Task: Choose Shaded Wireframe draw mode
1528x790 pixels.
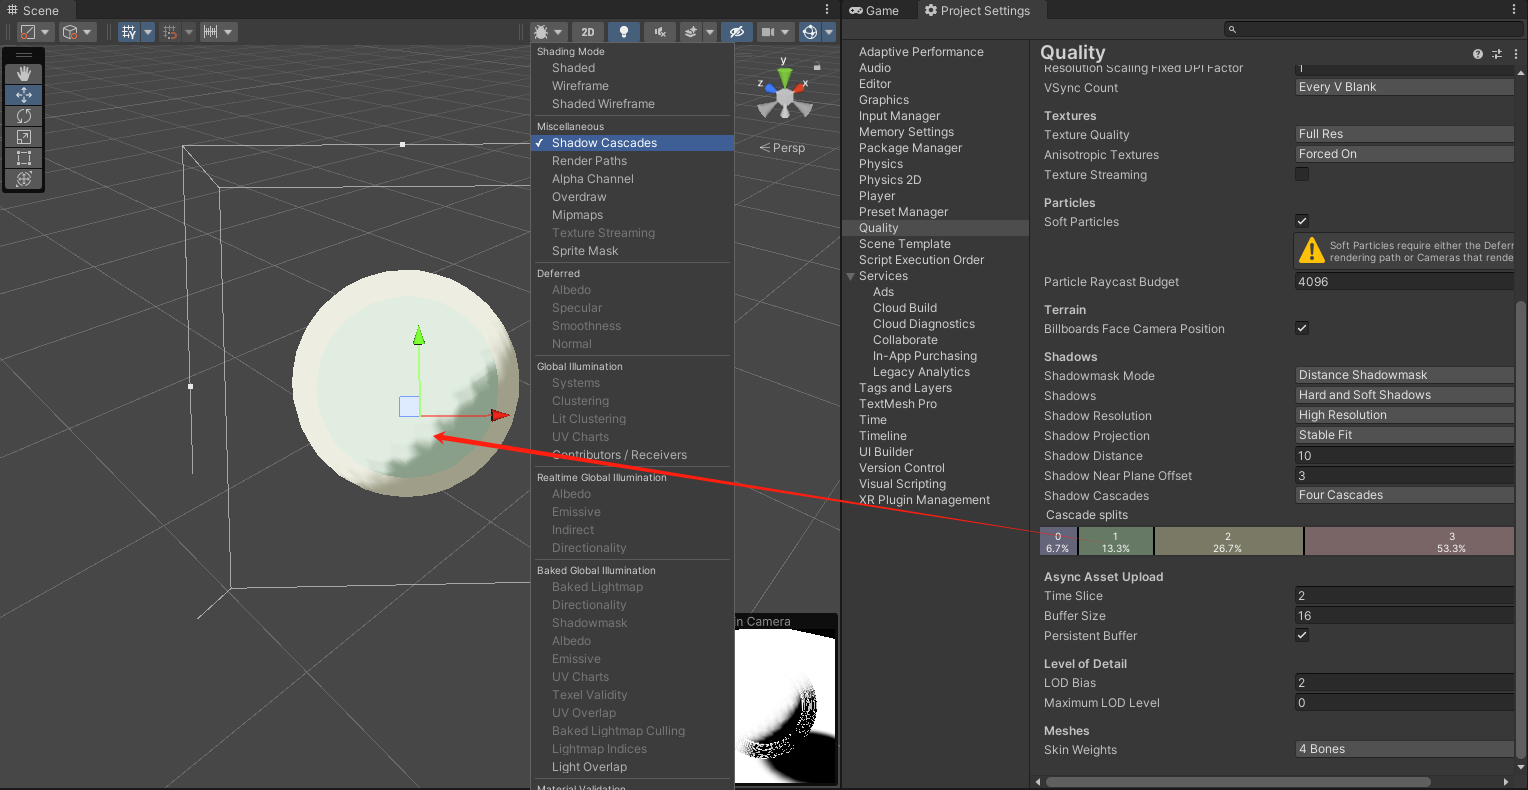Action: (x=632, y=104)
